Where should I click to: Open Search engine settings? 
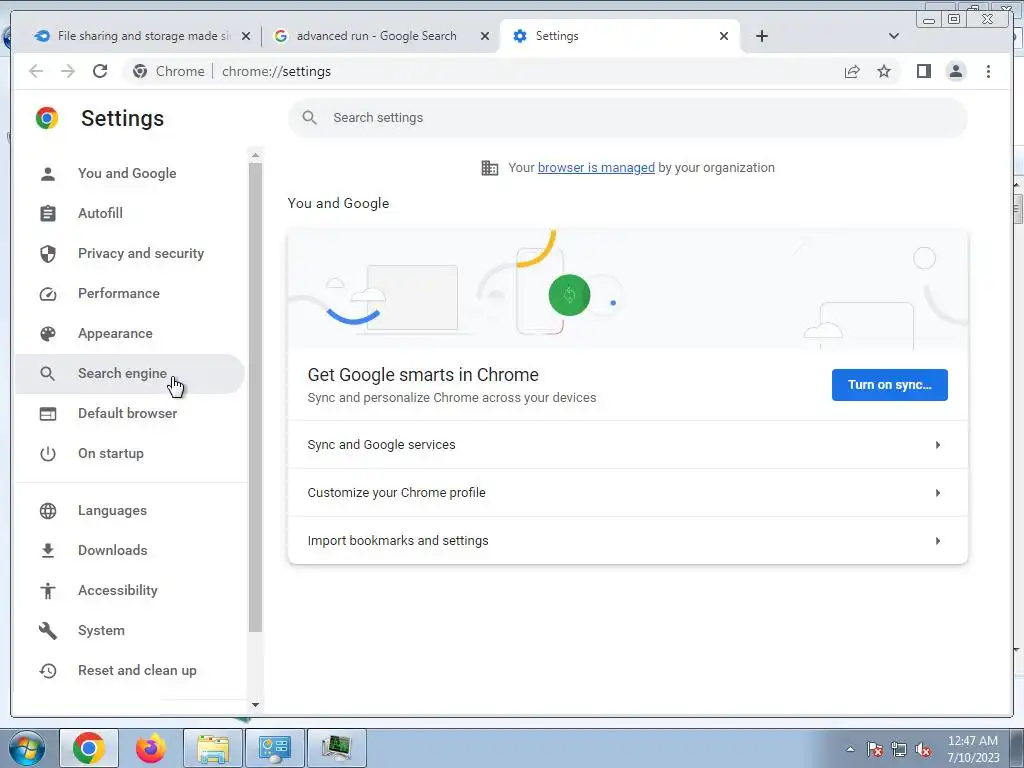click(x=130, y=374)
